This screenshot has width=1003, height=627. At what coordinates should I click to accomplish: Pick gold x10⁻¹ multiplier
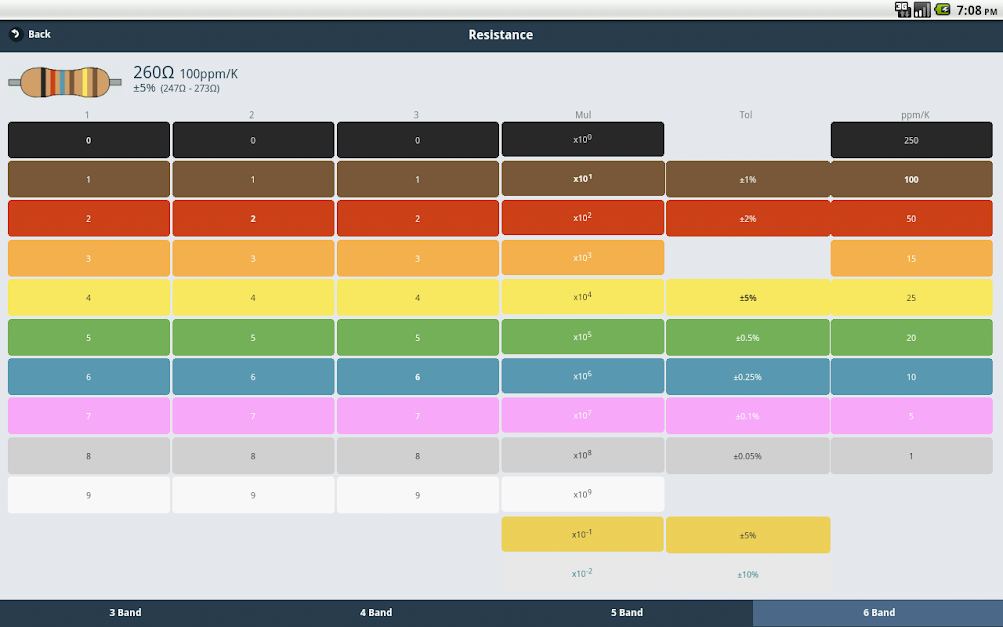[583, 534]
